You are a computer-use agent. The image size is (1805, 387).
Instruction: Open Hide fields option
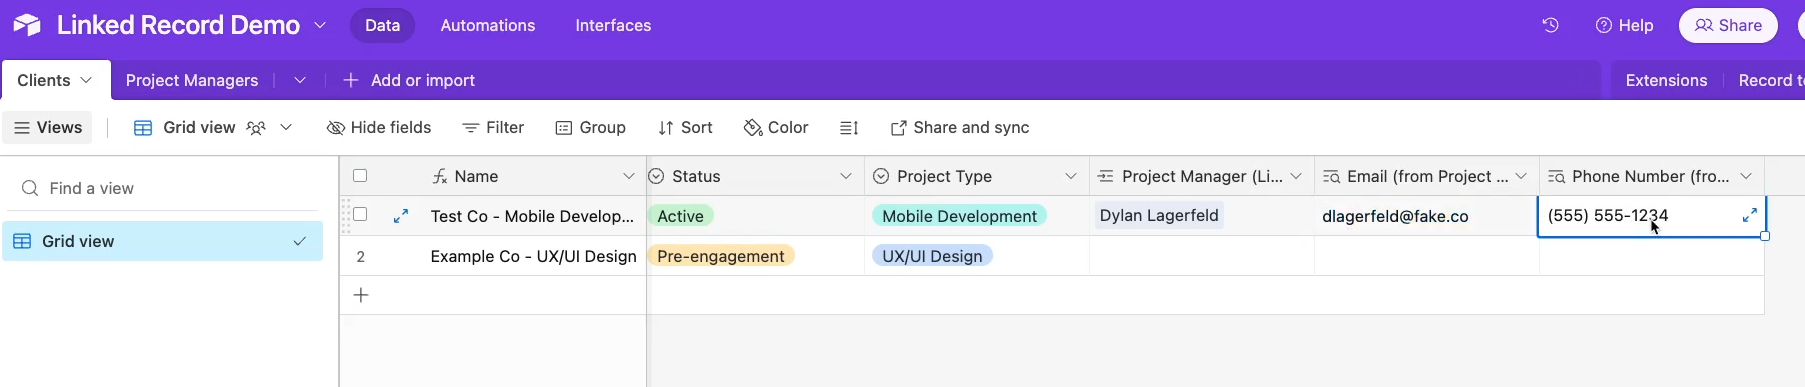point(379,128)
